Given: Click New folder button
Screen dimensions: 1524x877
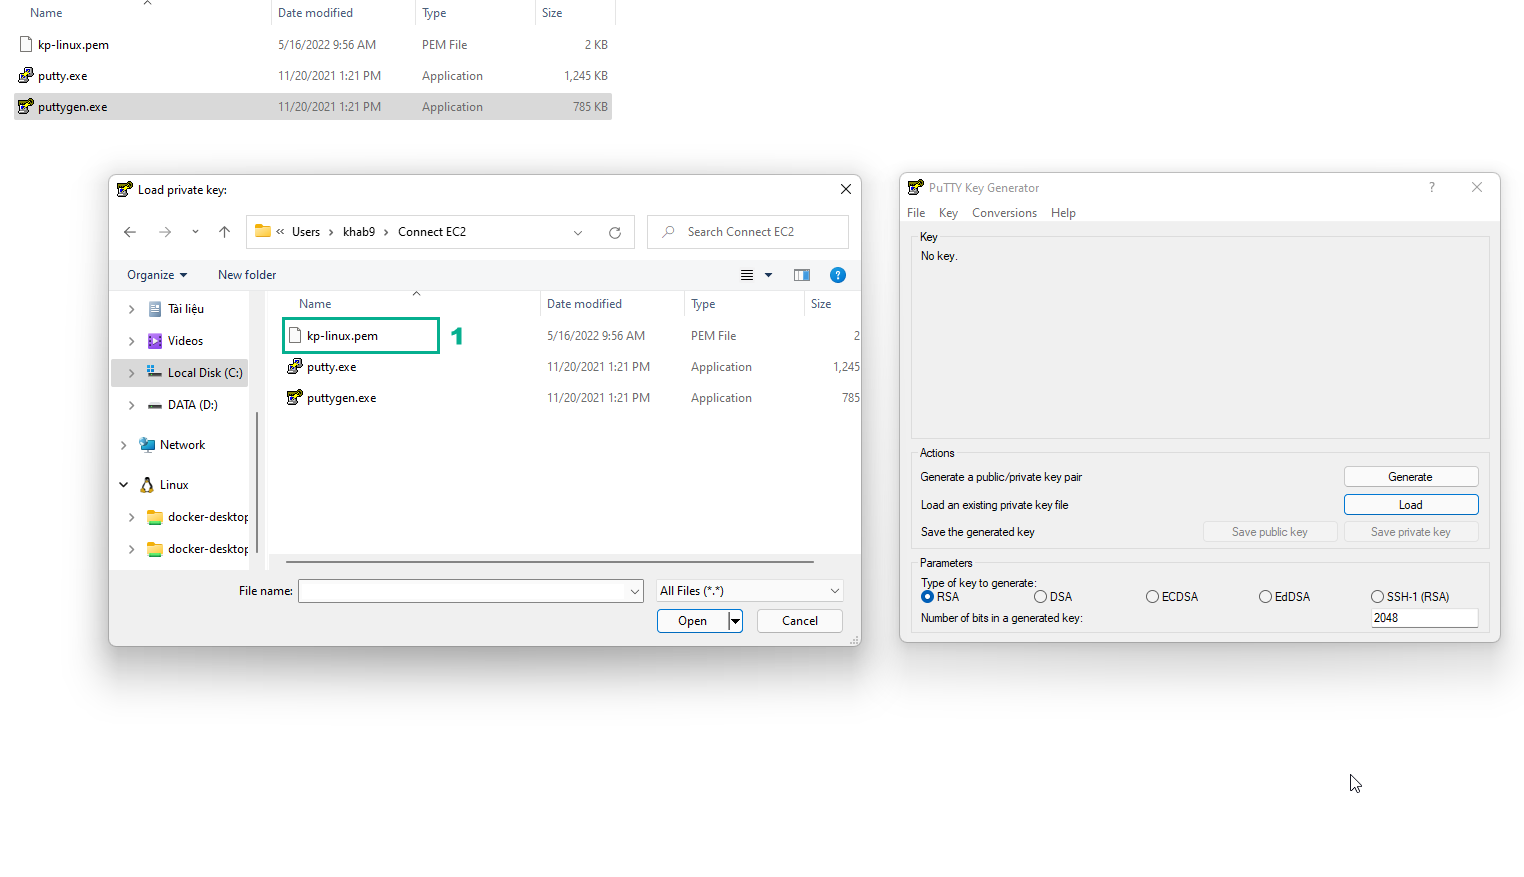Looking at the screenshot, I should click(247, 275).
